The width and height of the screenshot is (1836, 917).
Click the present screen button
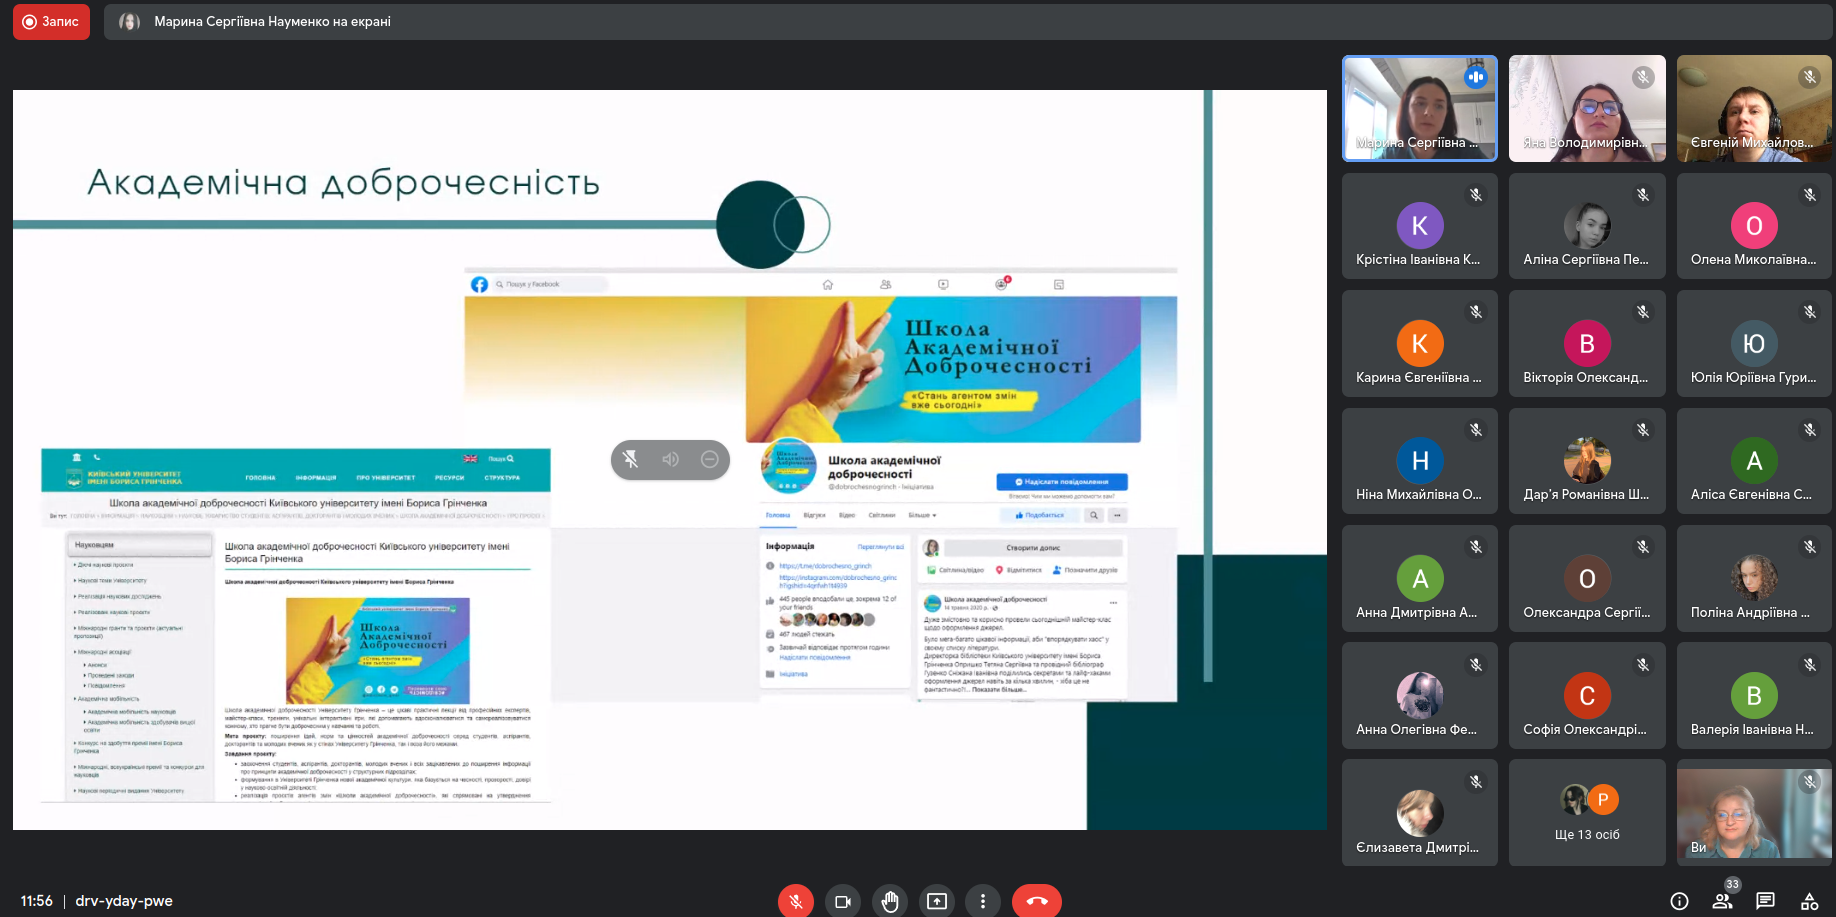(936, 901)
